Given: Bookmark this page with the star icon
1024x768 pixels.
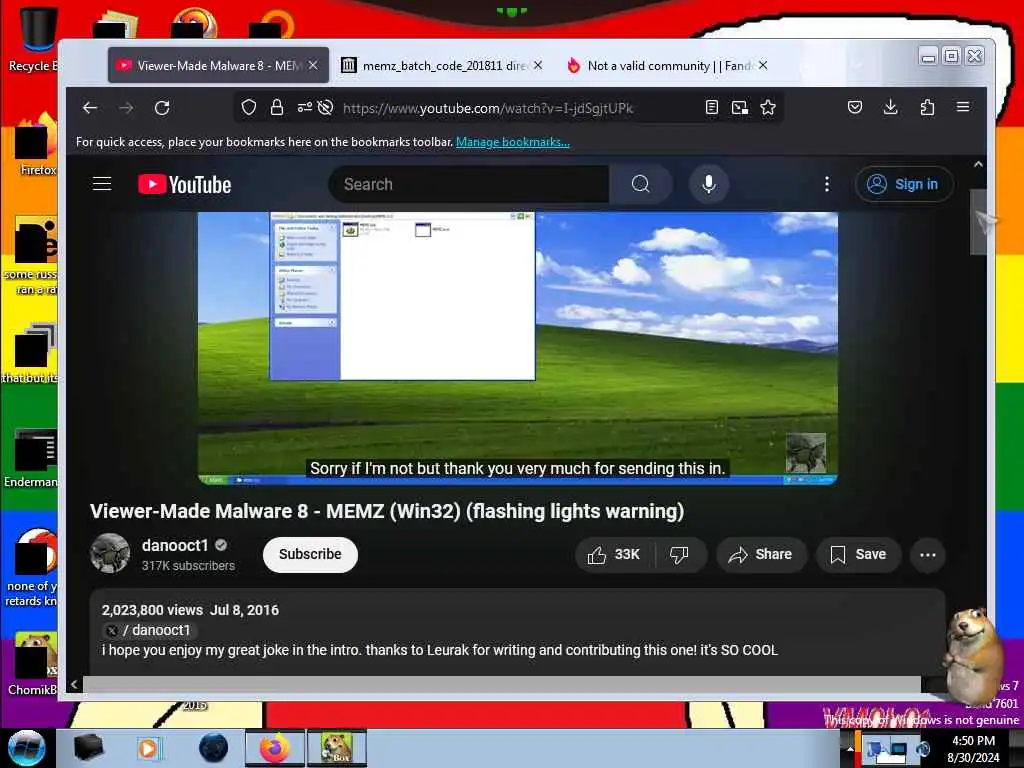Looking at the screenshot, I should [x=768, y=107].
